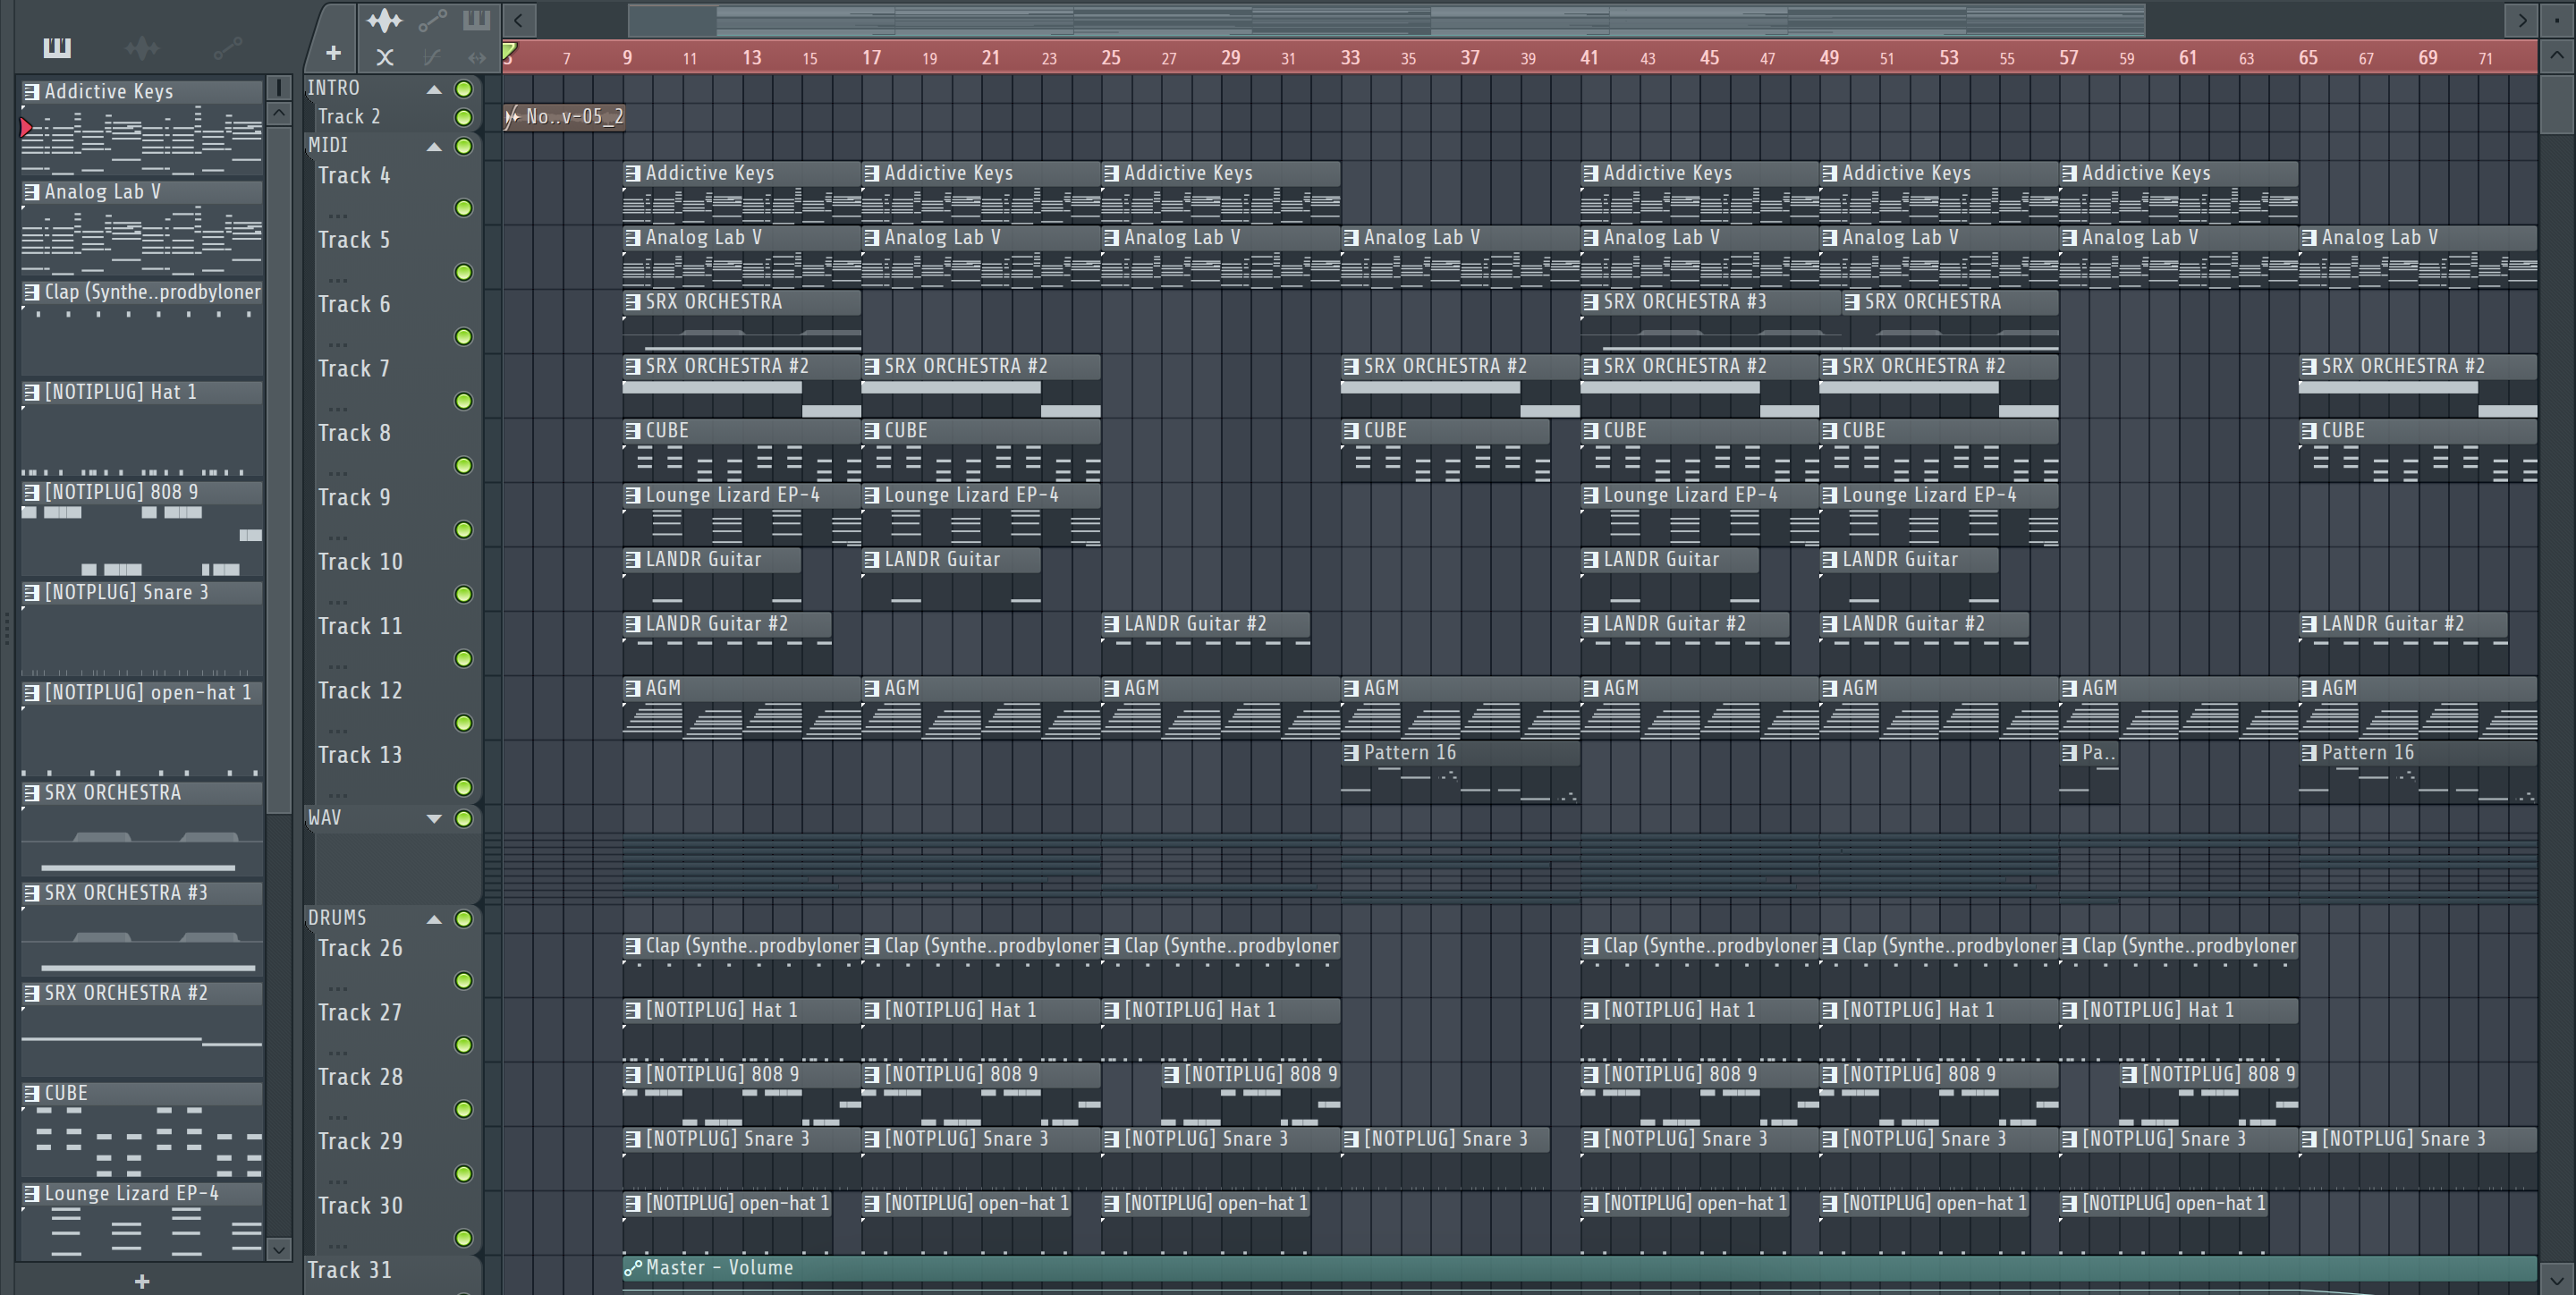Collapse the INTRO track group
Screen dimensions: 2576x1295
coord(434,89)
